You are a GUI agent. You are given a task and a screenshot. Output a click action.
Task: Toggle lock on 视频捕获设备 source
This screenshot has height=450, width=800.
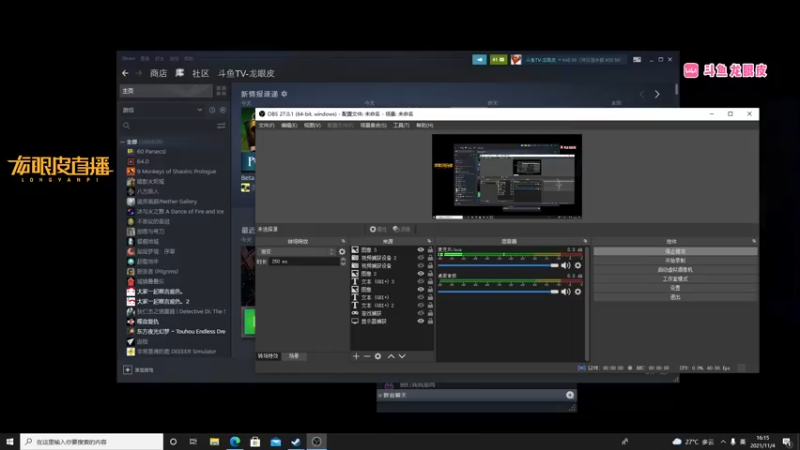[430, 266]
